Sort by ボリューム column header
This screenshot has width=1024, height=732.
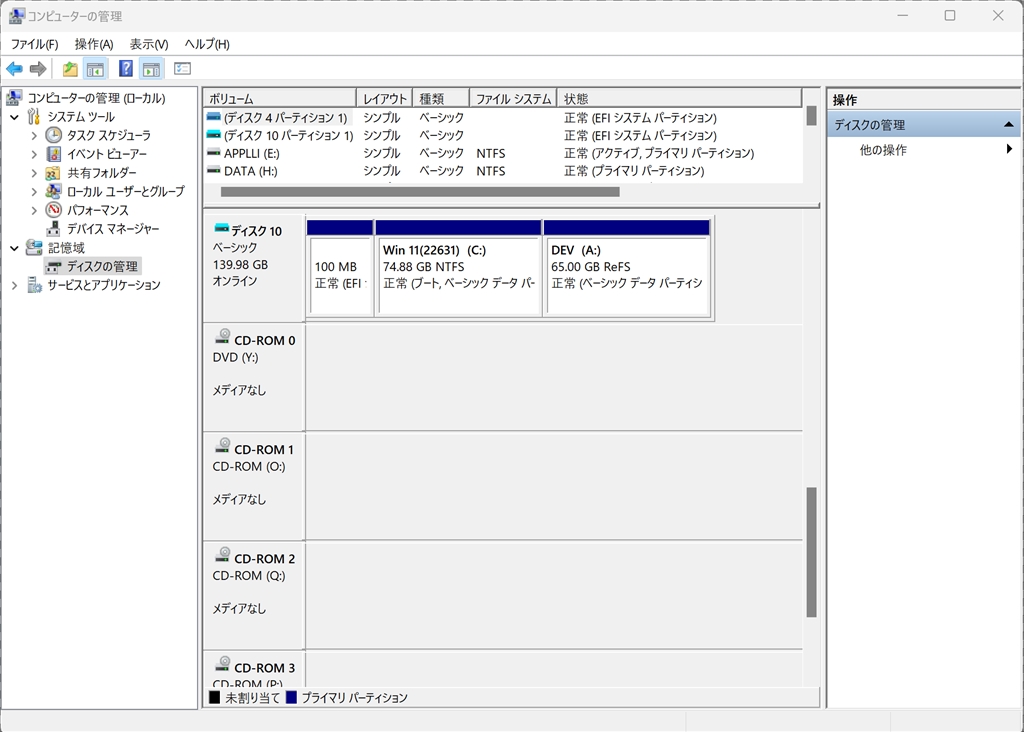pyautogui.click(x=280, y=98)
